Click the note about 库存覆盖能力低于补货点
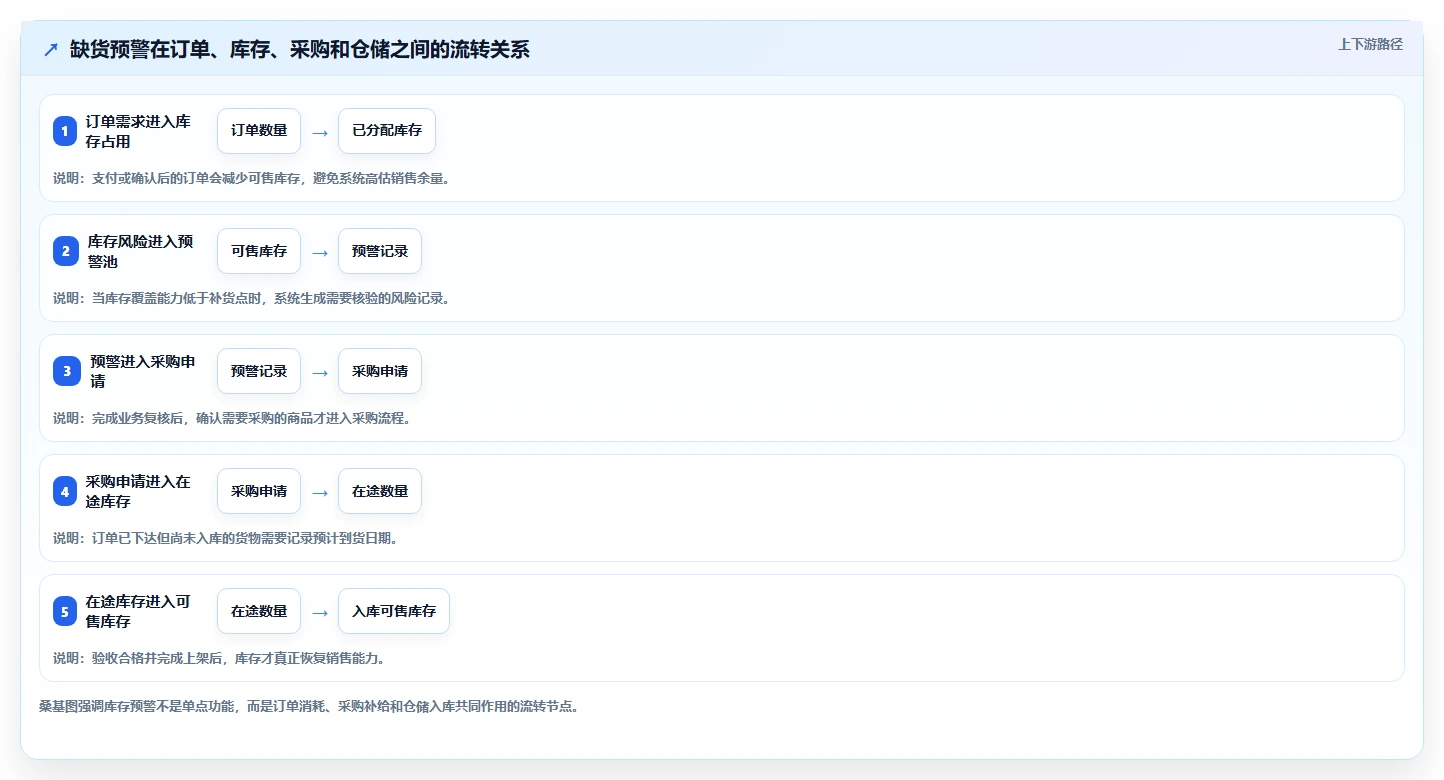Viewport: 1444px width, 780px height. (x=251, y=298)
